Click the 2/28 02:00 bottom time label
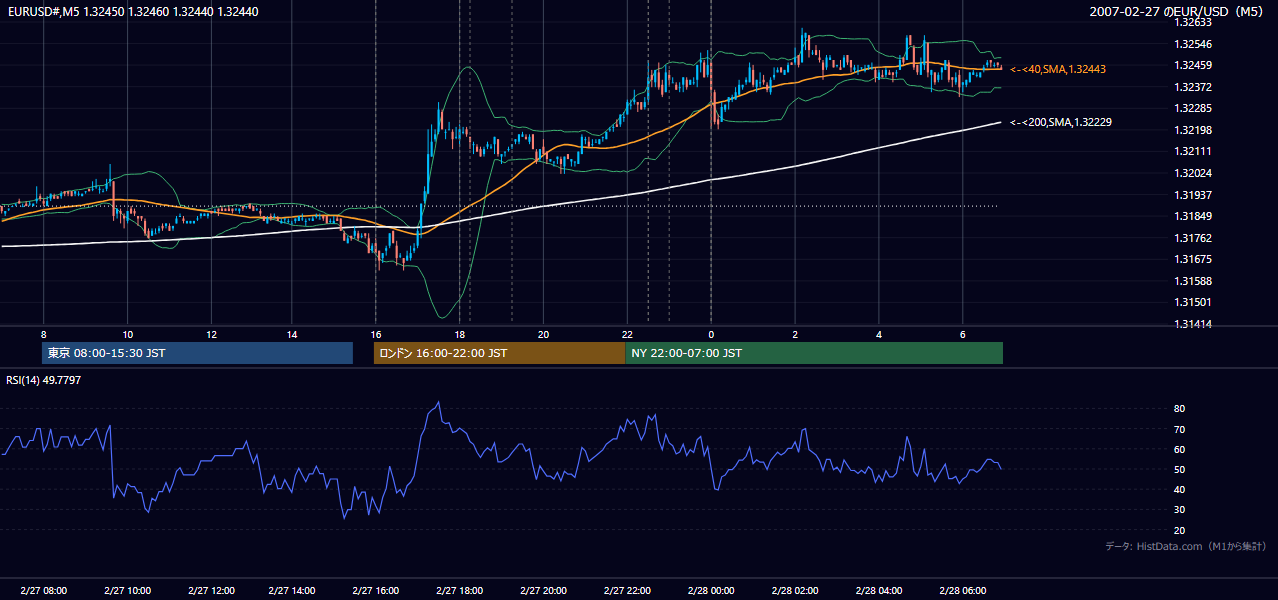Image resolution: width=1278 pixels, height=600 pixels. (795, 590)
